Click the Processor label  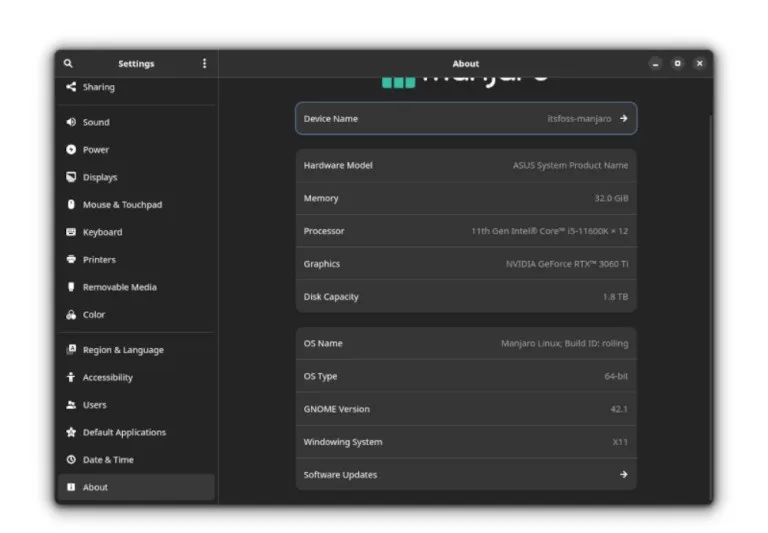coord(324,231)
